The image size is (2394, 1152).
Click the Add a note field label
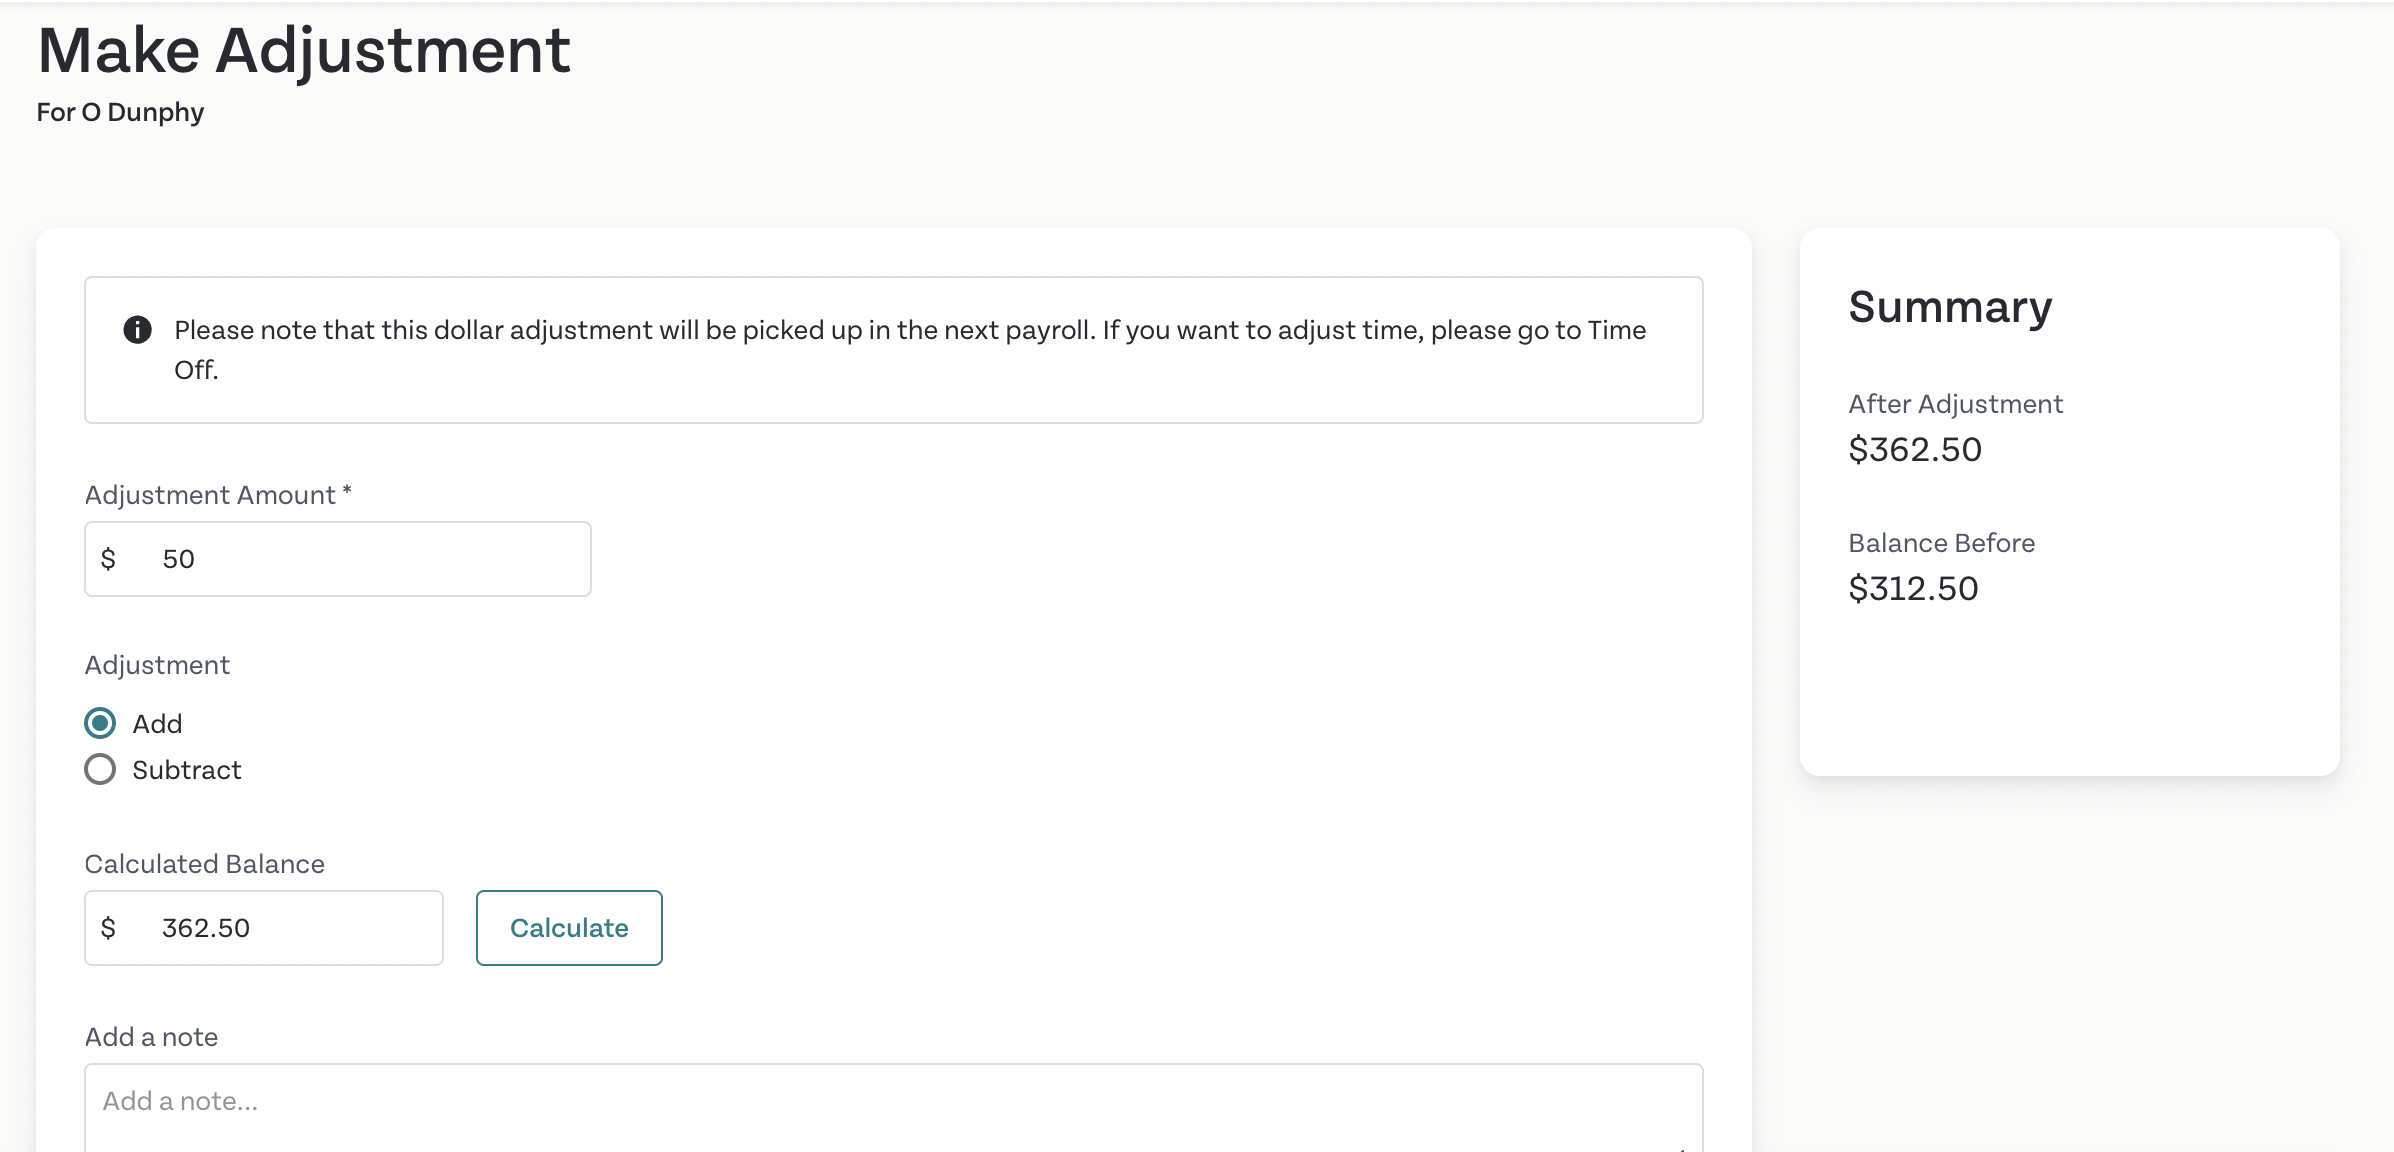tap(152, 1037)
